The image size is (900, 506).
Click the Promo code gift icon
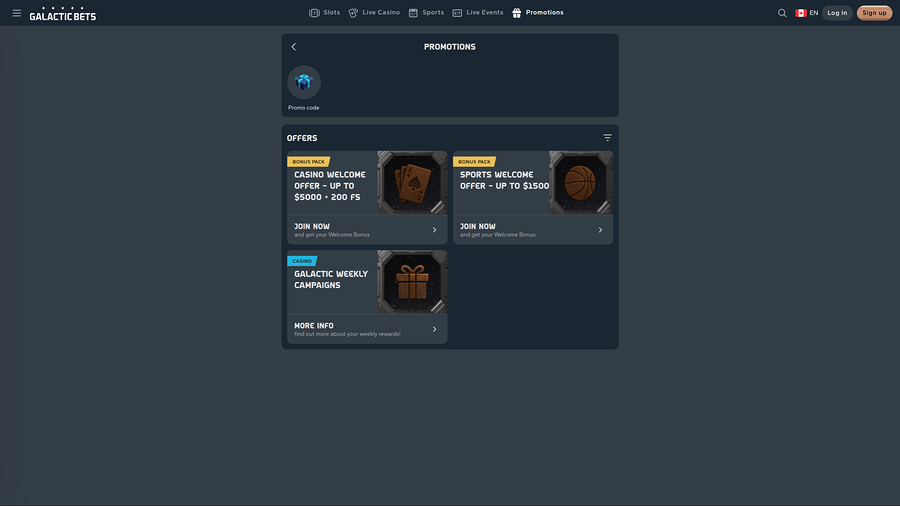point(304,83)
